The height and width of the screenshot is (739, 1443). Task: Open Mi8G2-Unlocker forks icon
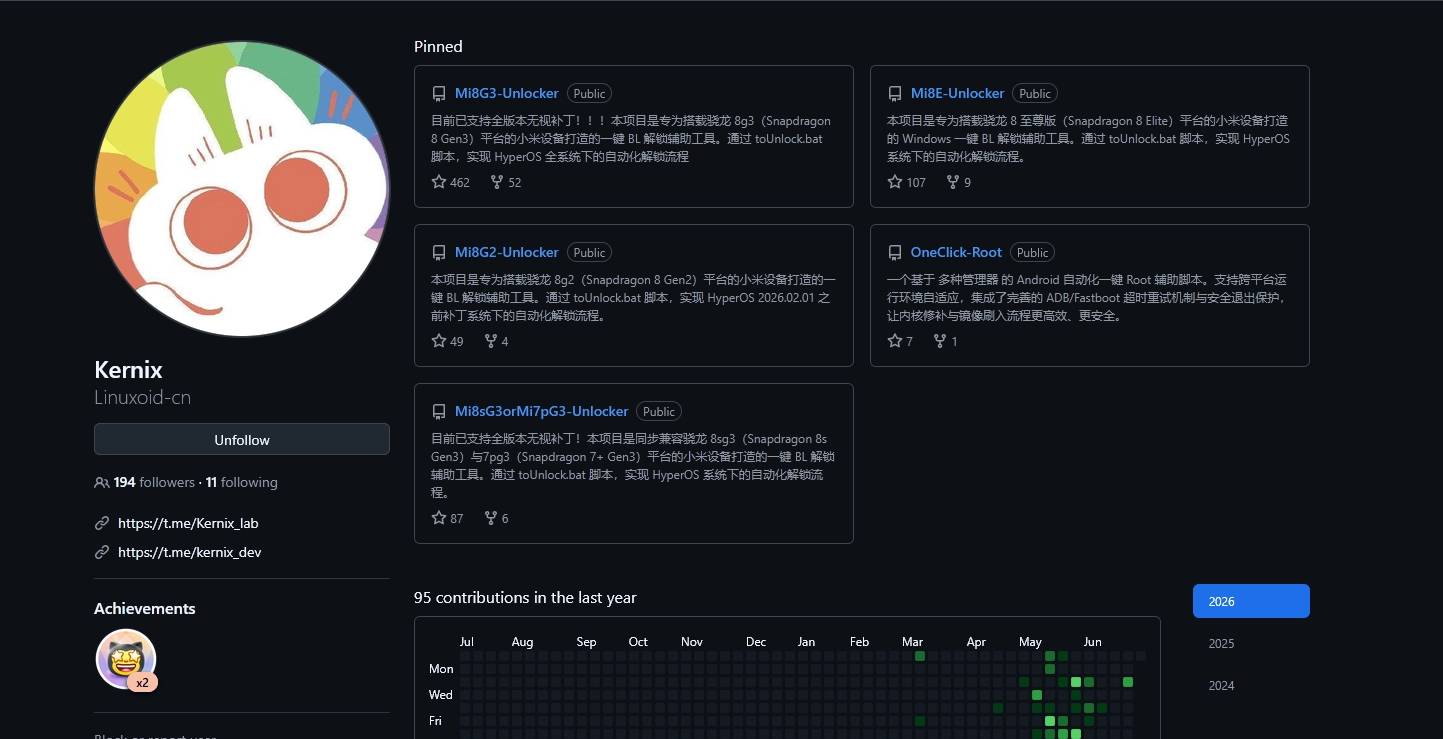[491, 341]
